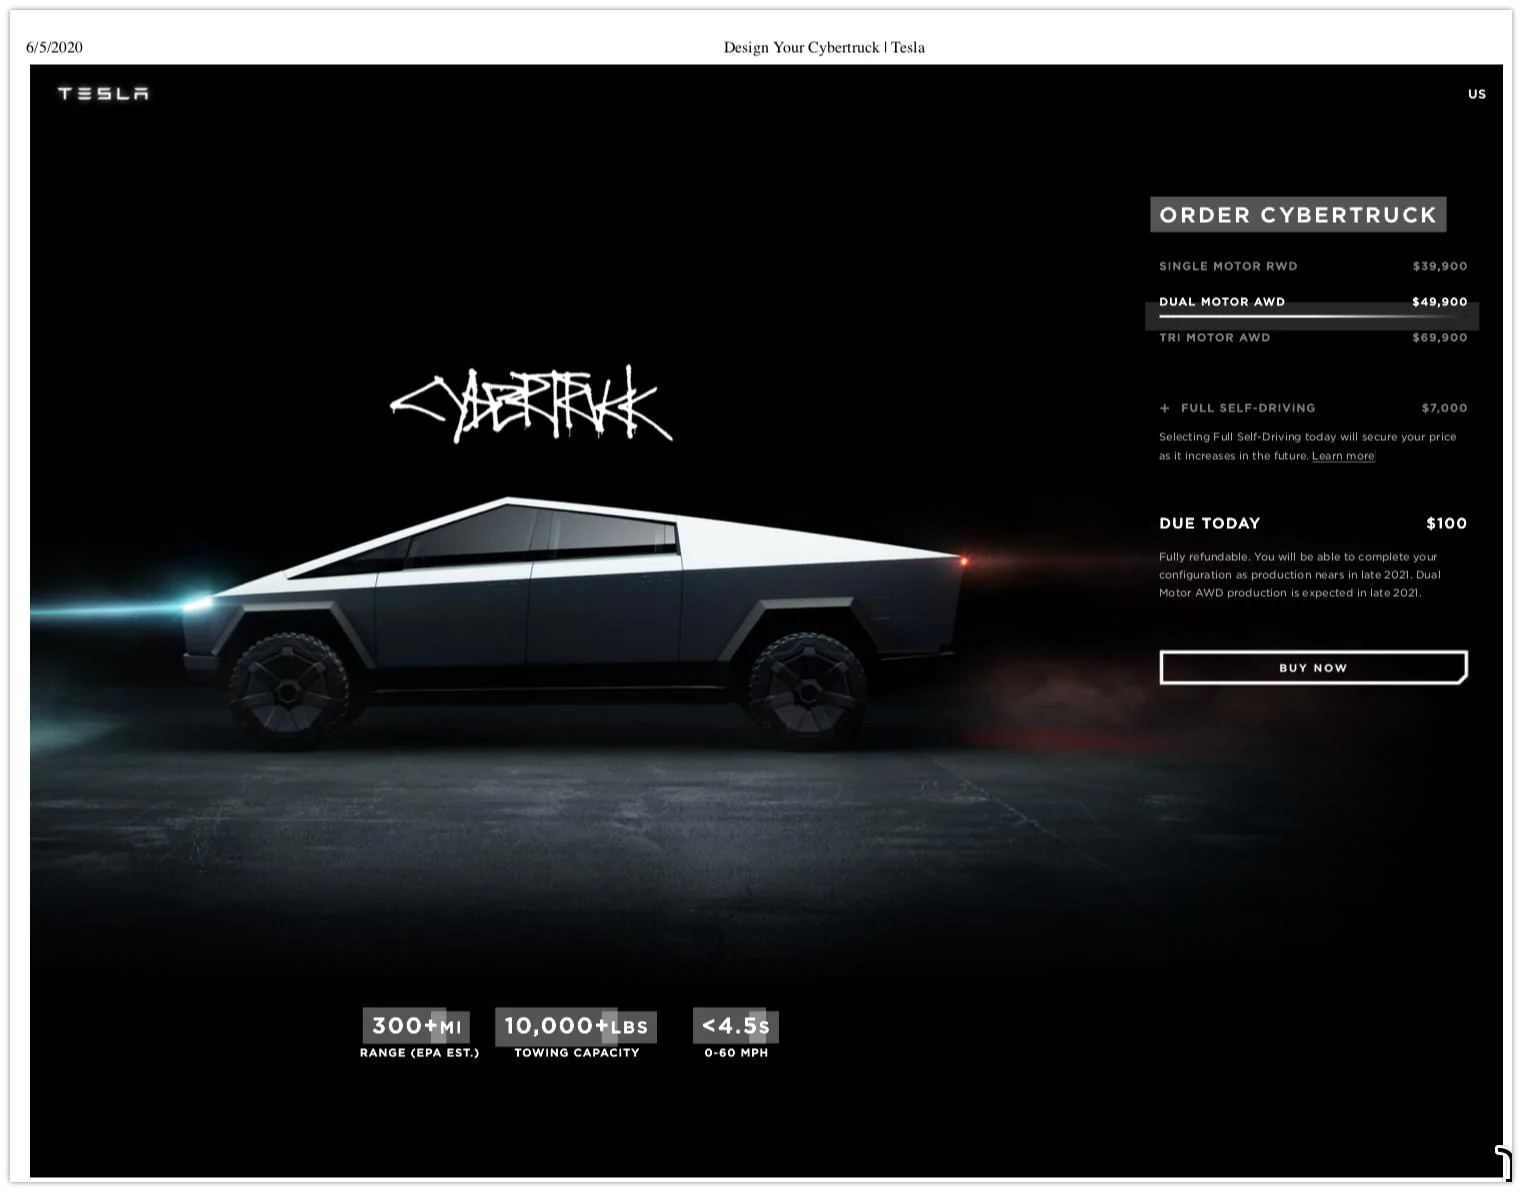Toggle the Full Self-Driving label

click(1248, 408)
